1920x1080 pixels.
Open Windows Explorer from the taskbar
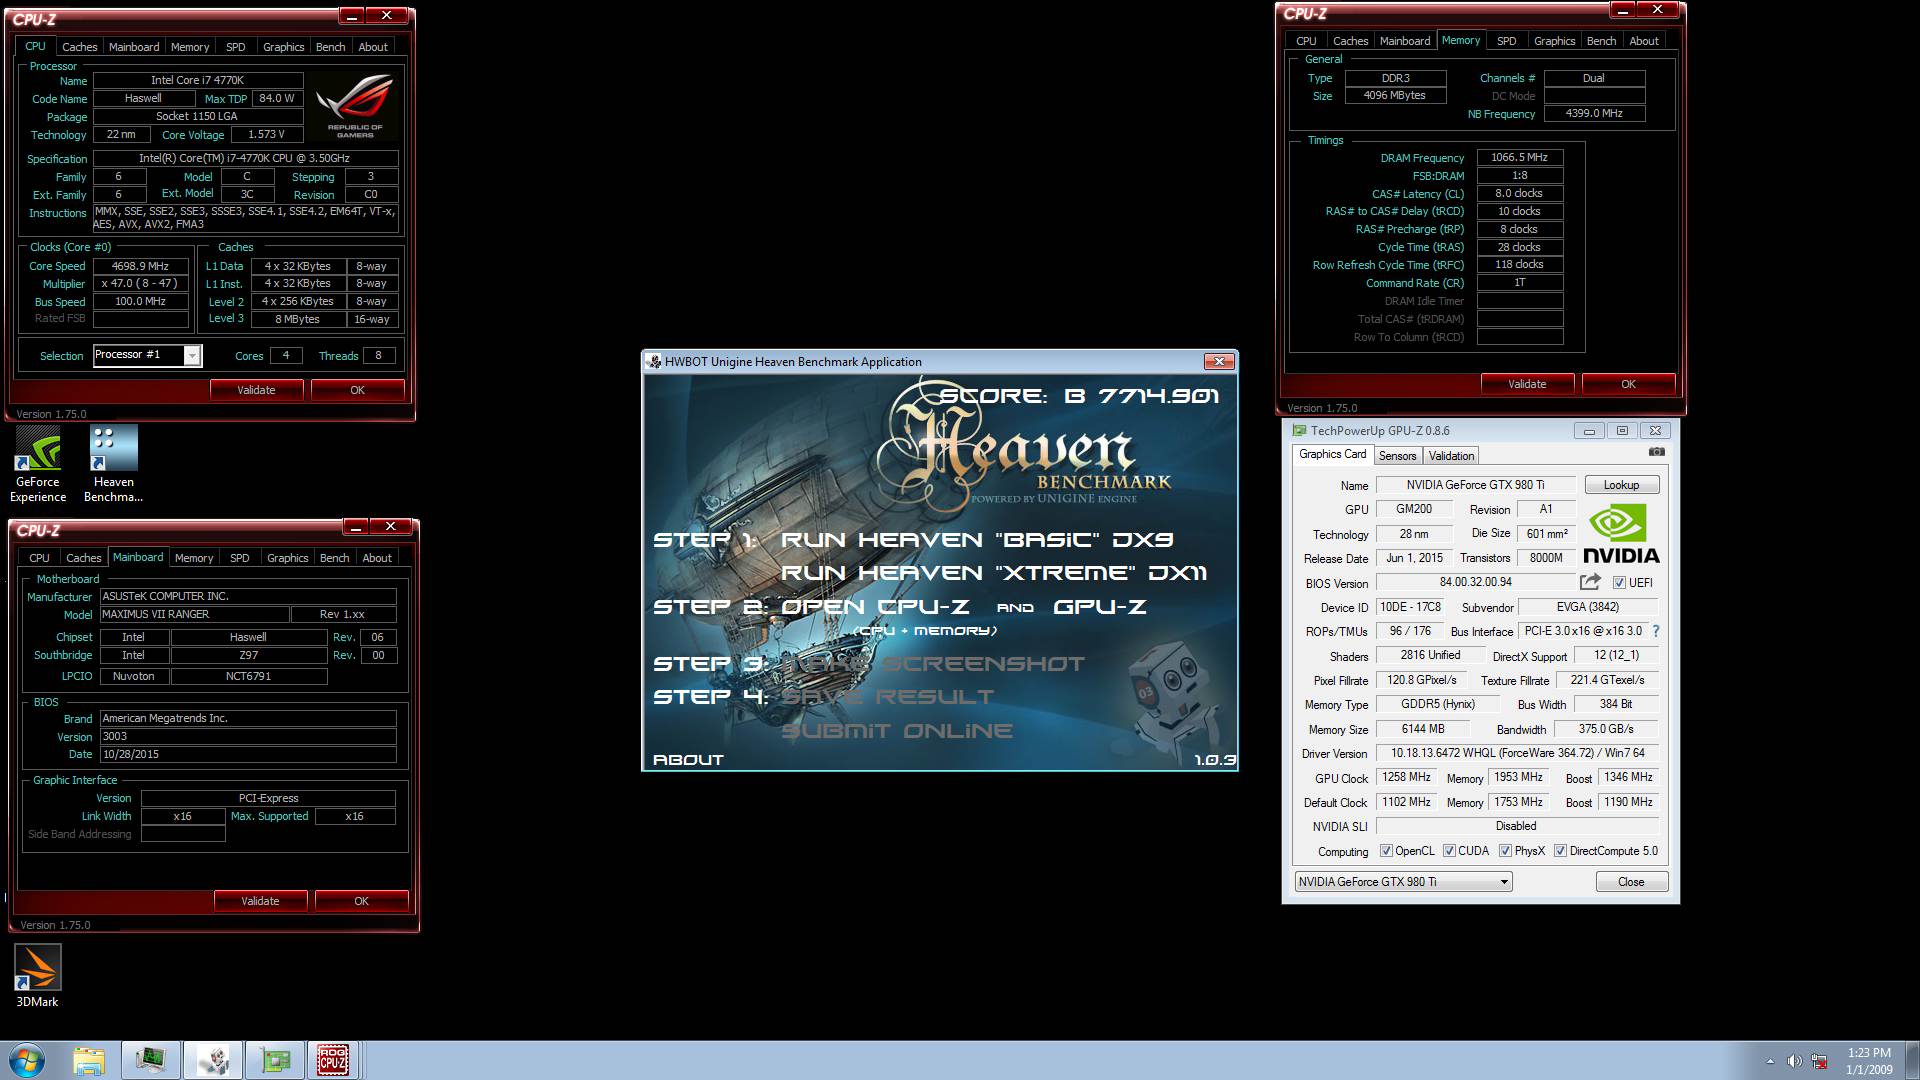(88, 1060)
